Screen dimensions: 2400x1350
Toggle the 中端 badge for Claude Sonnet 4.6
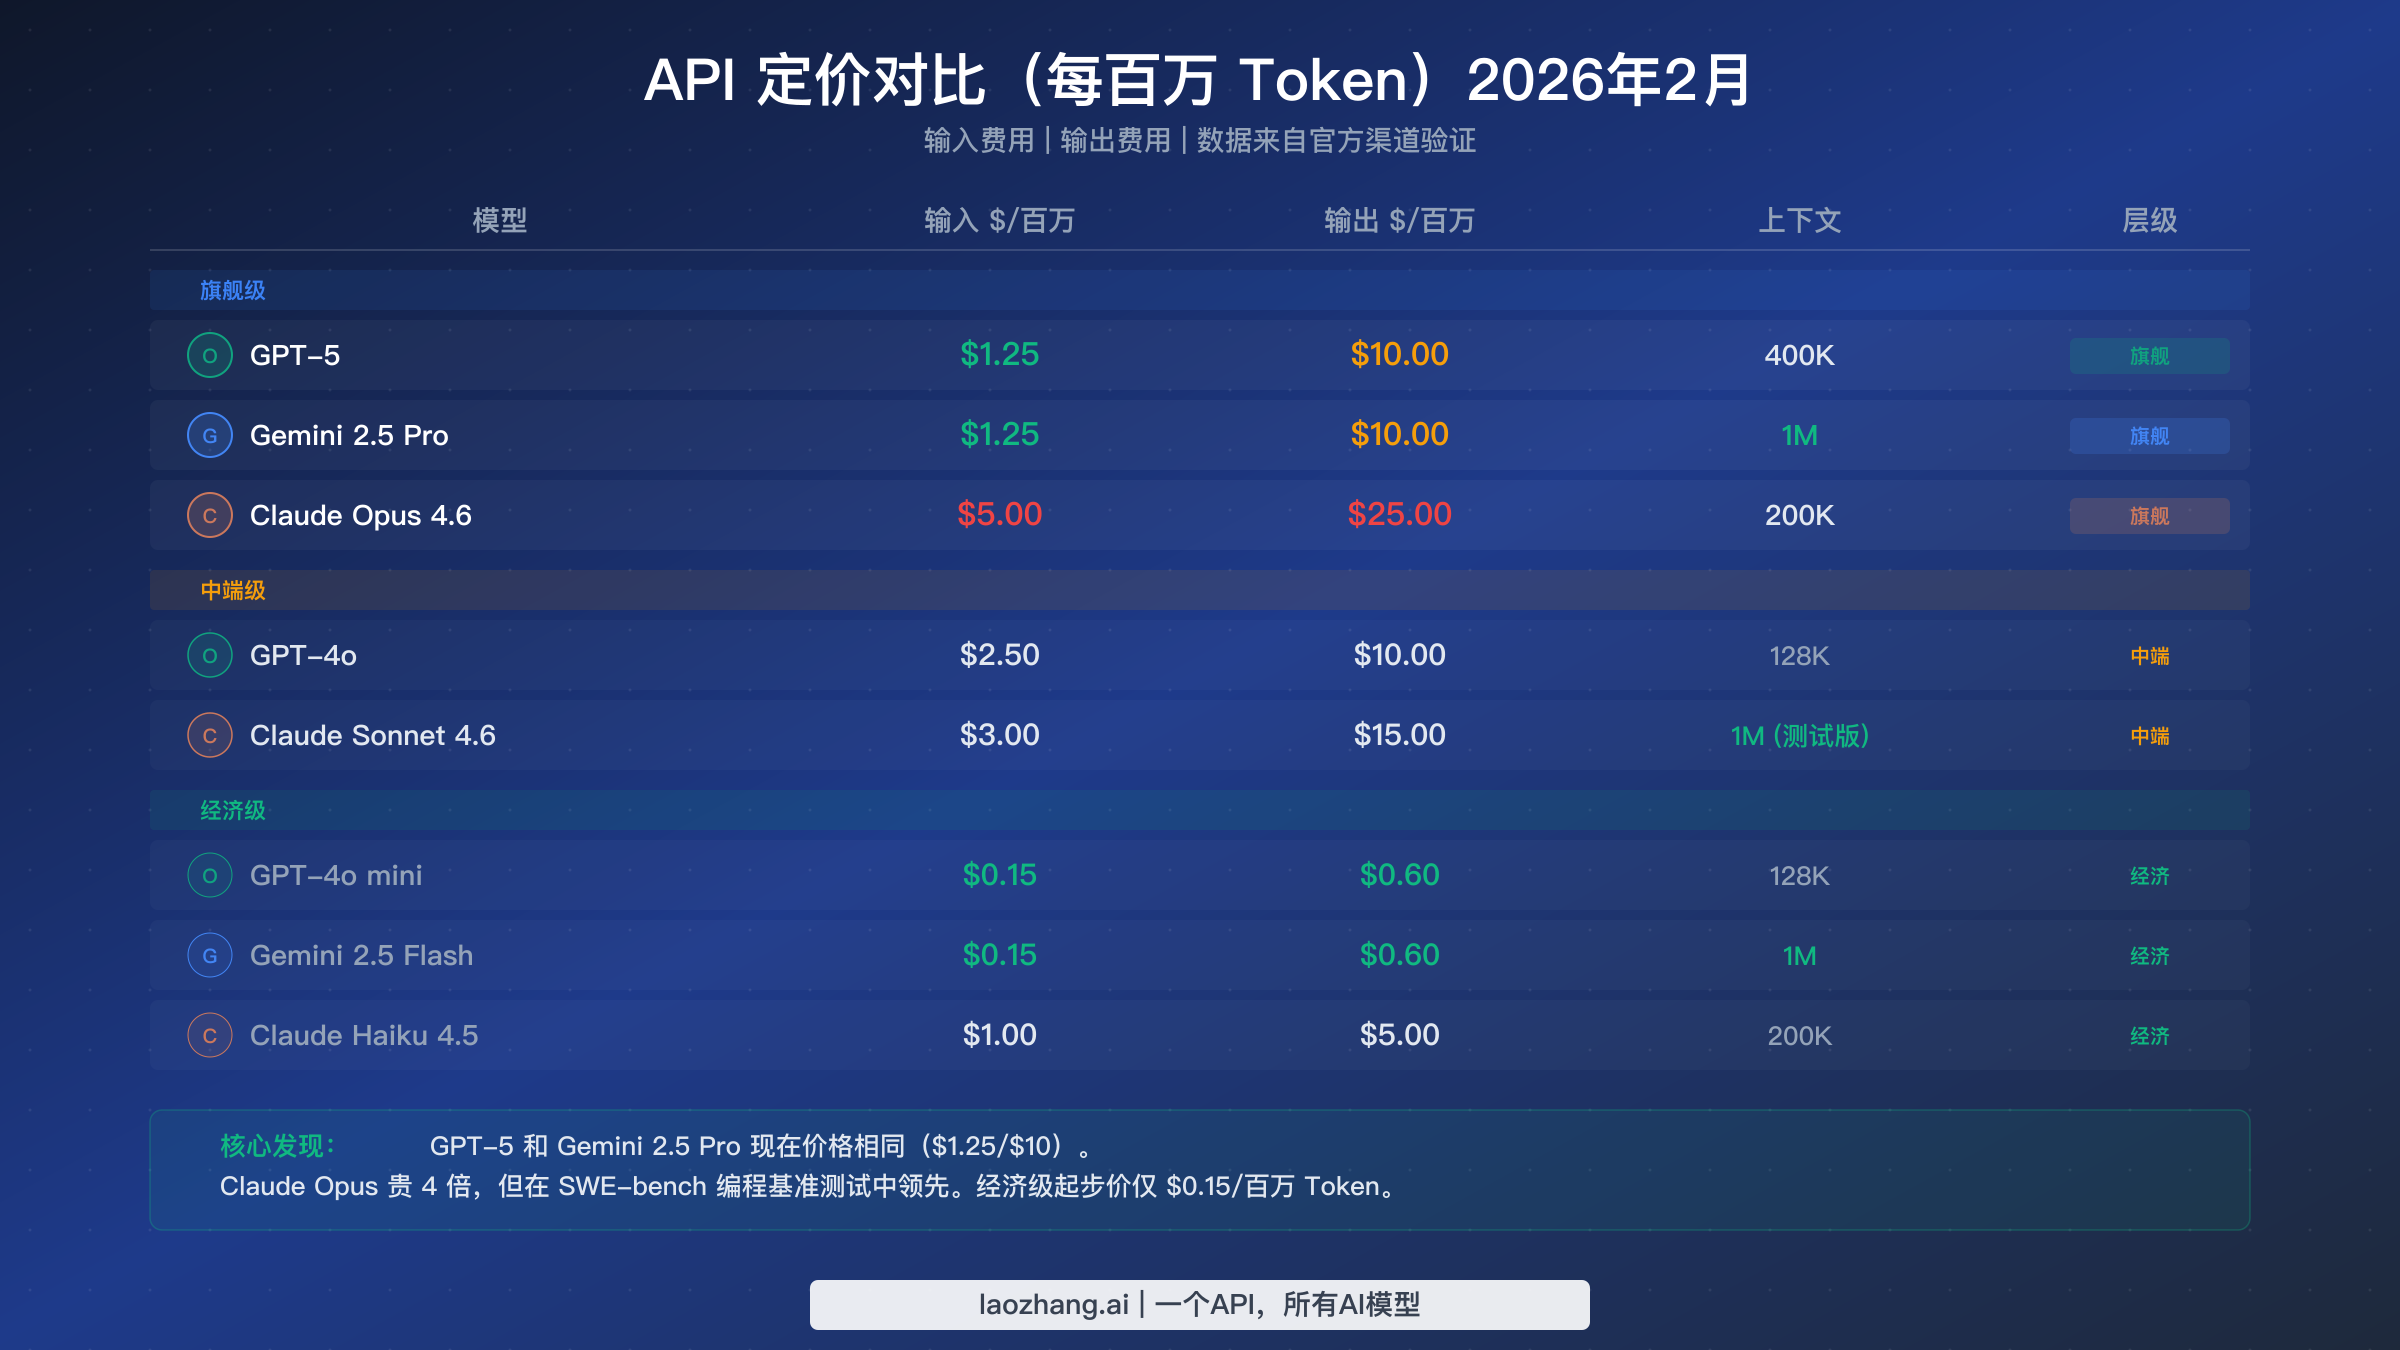[x=2148, y=735]
